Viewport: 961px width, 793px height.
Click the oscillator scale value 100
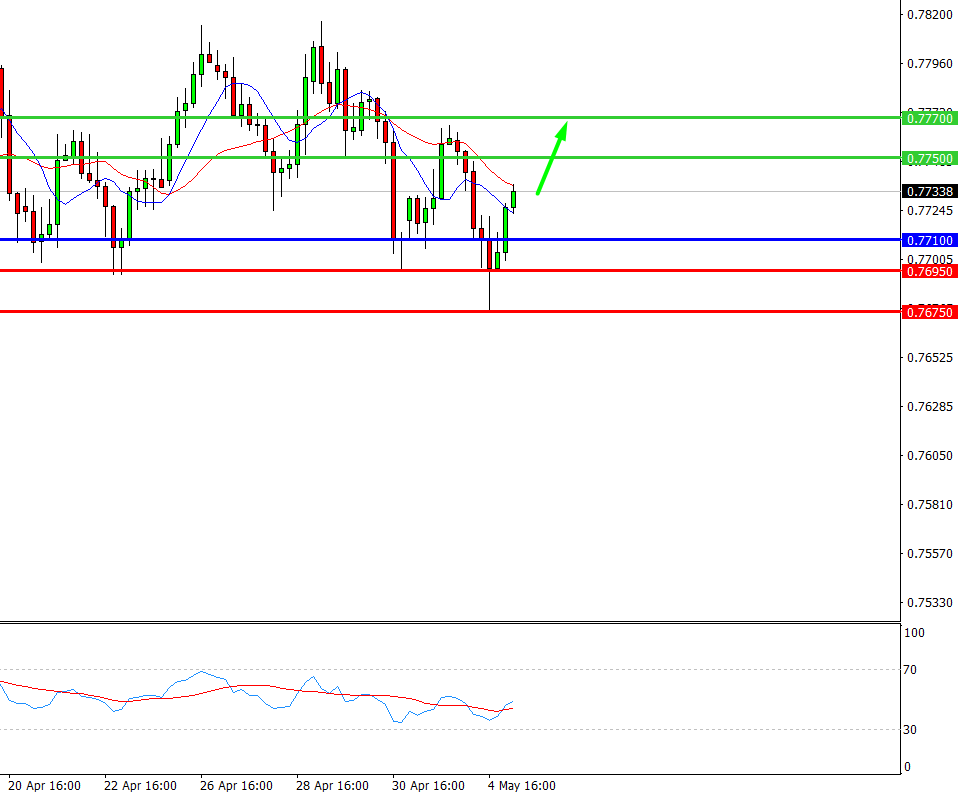click(x=914, y=633)
